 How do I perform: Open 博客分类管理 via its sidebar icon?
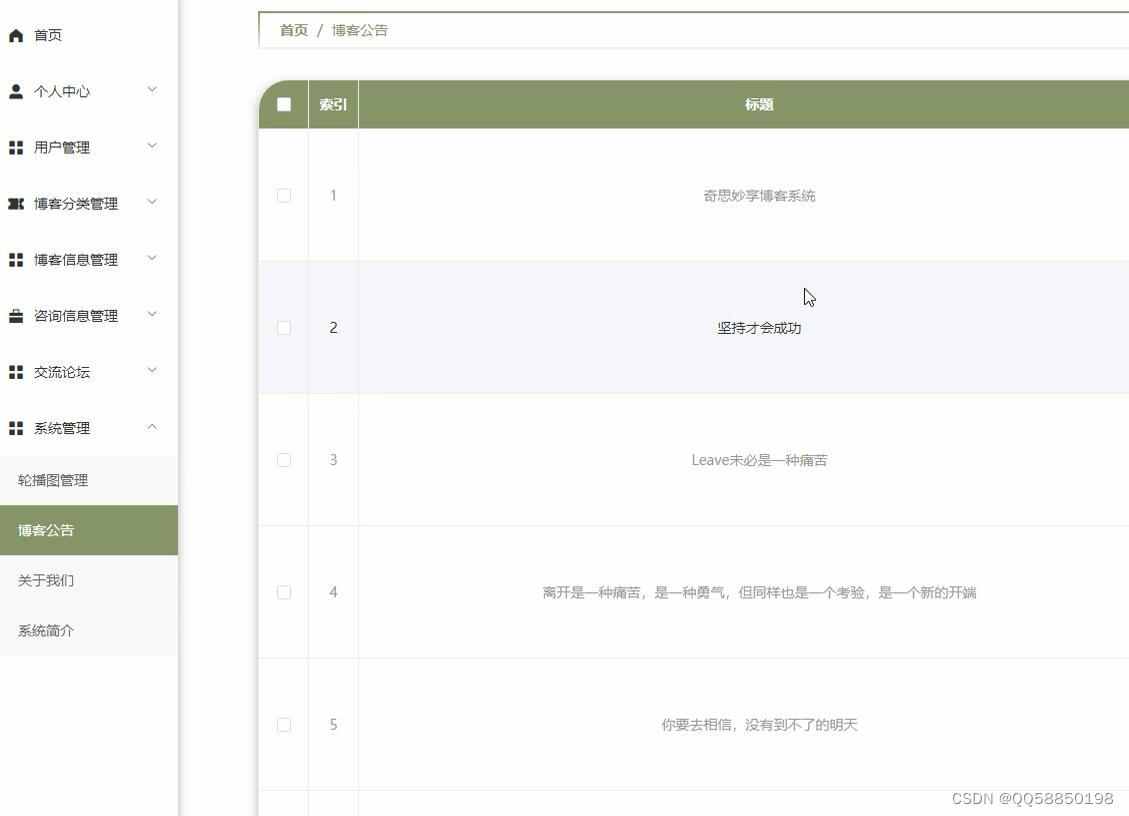(x=15, y=202)
